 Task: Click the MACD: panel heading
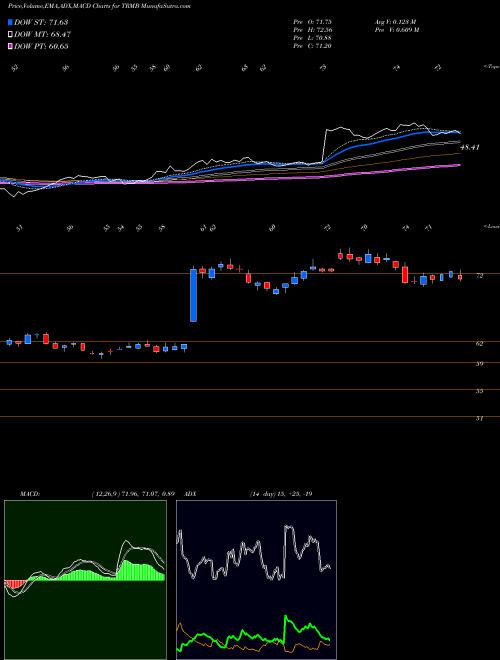click(29, 494)
